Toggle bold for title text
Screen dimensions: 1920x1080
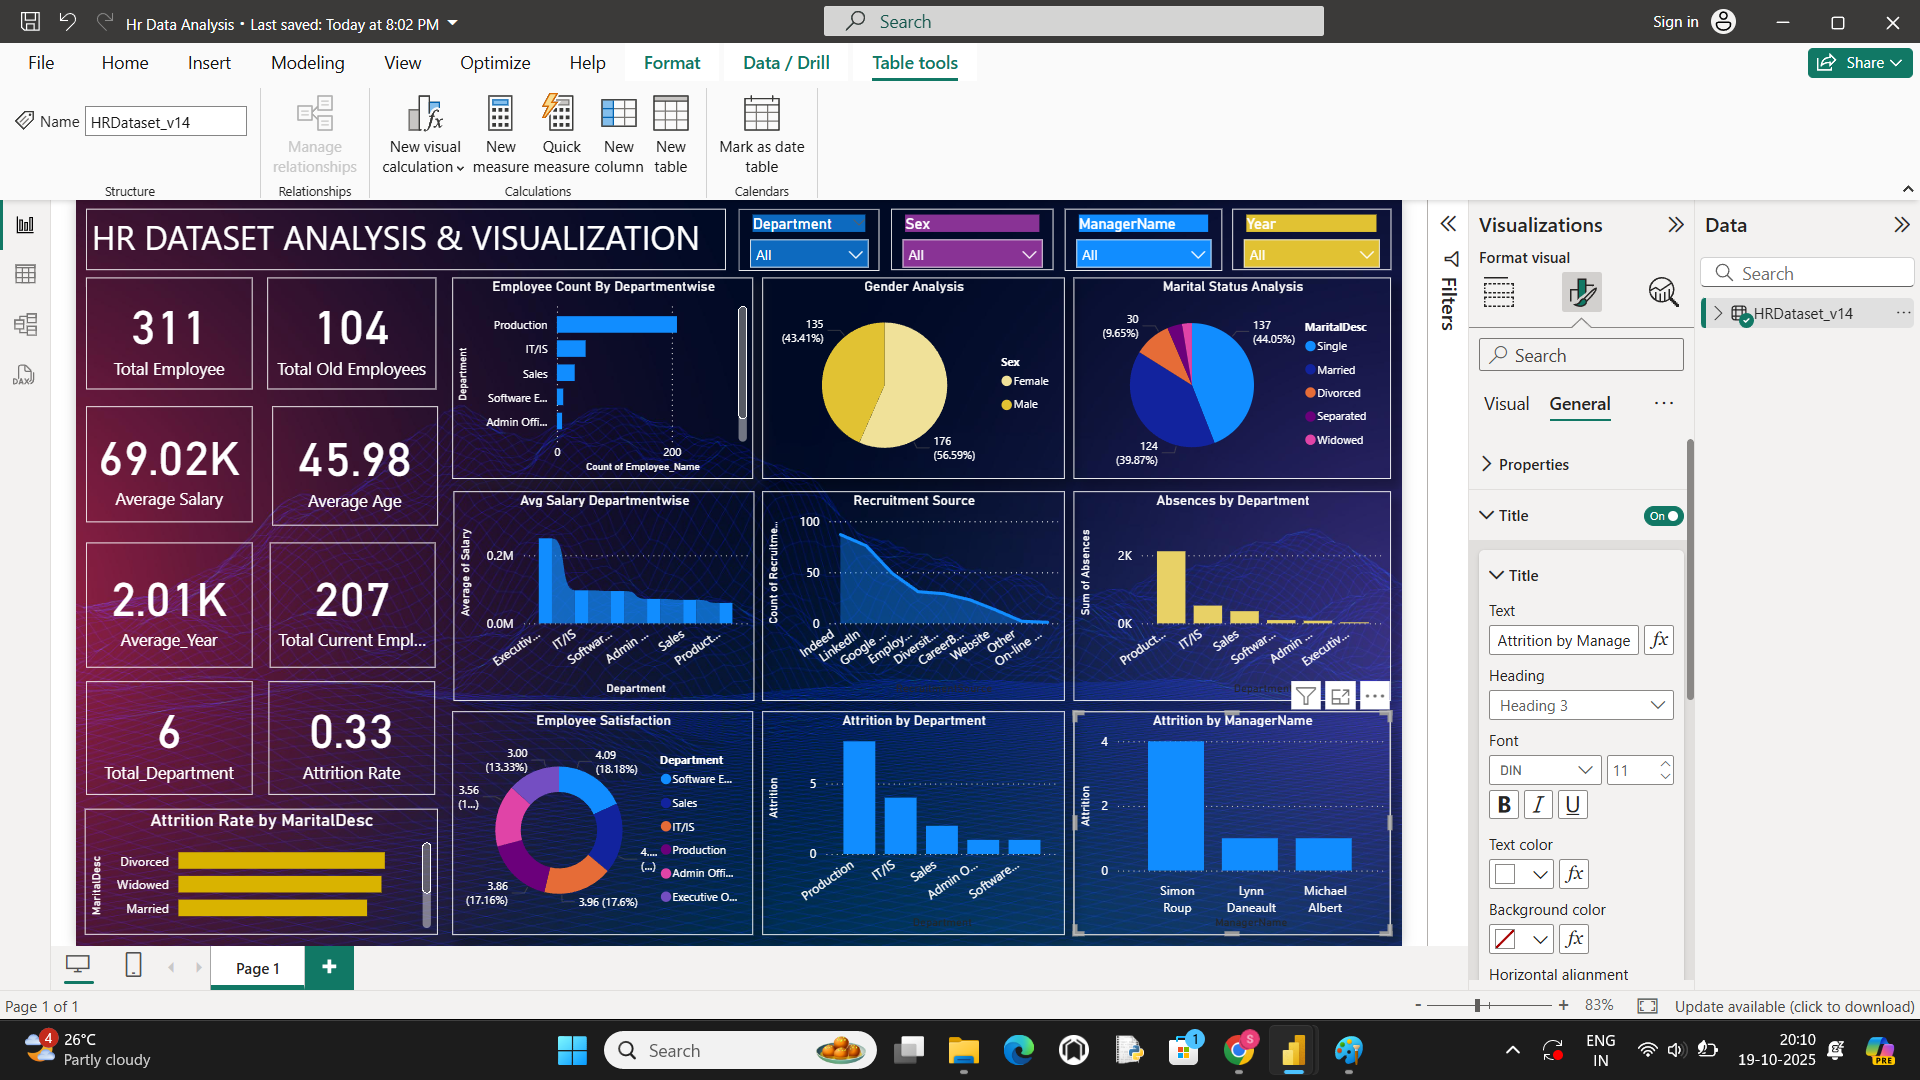(1503, 805)
